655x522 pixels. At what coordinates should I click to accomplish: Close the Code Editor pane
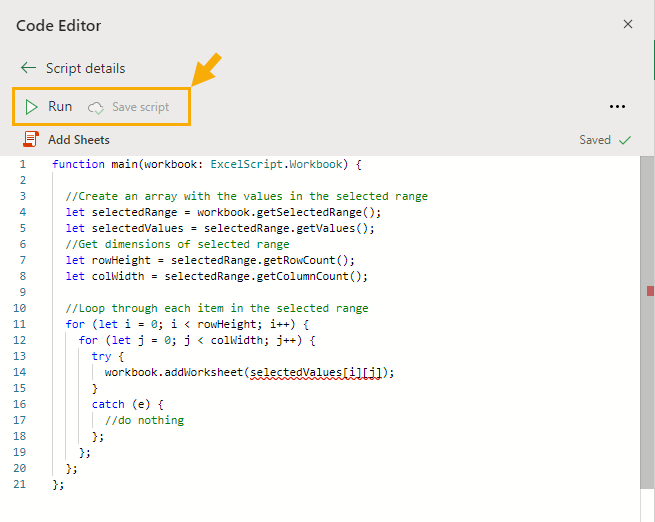tap(627, 24)
